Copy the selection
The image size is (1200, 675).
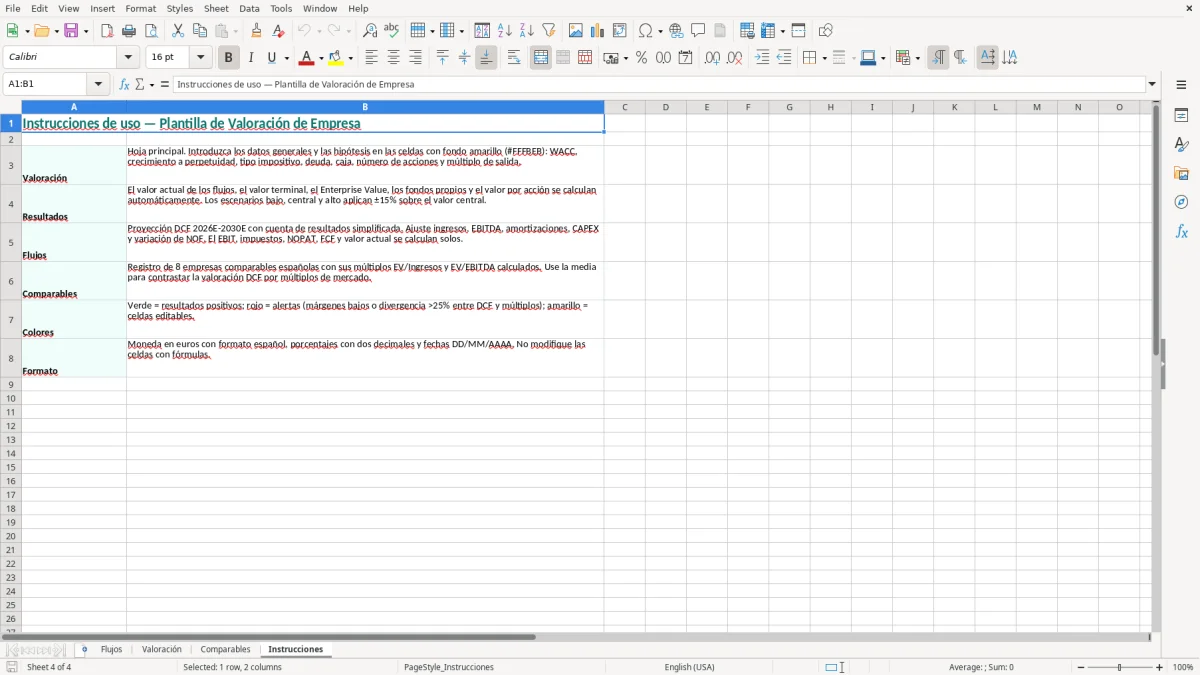point(200,31)
